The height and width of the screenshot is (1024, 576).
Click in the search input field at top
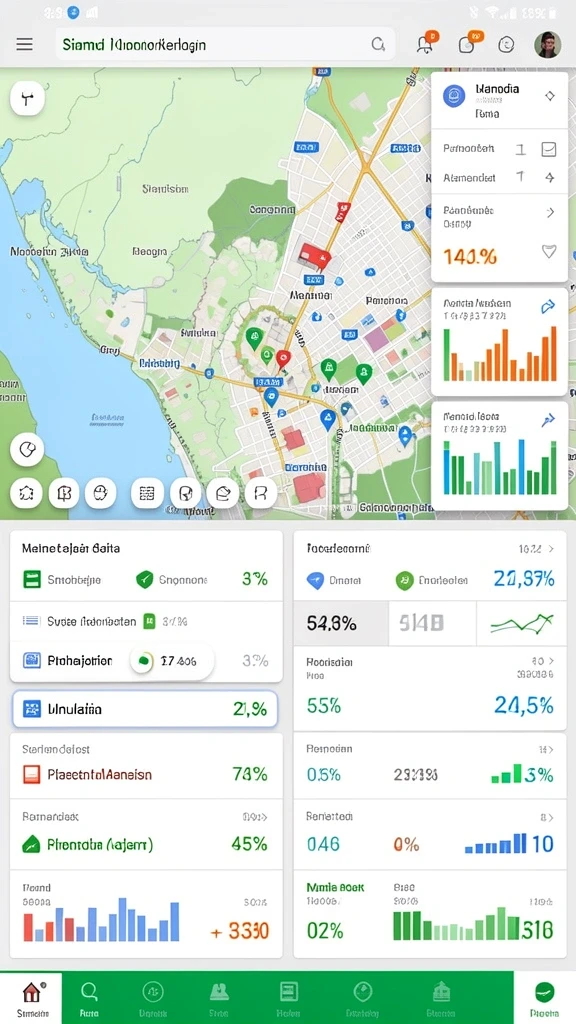(x=212, y=44)
